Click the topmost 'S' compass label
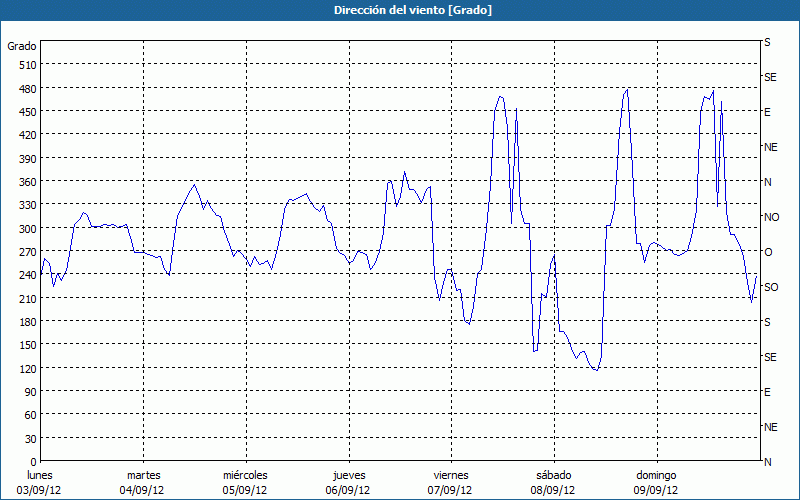Screen dimensions: 800x500 point(768,43)
